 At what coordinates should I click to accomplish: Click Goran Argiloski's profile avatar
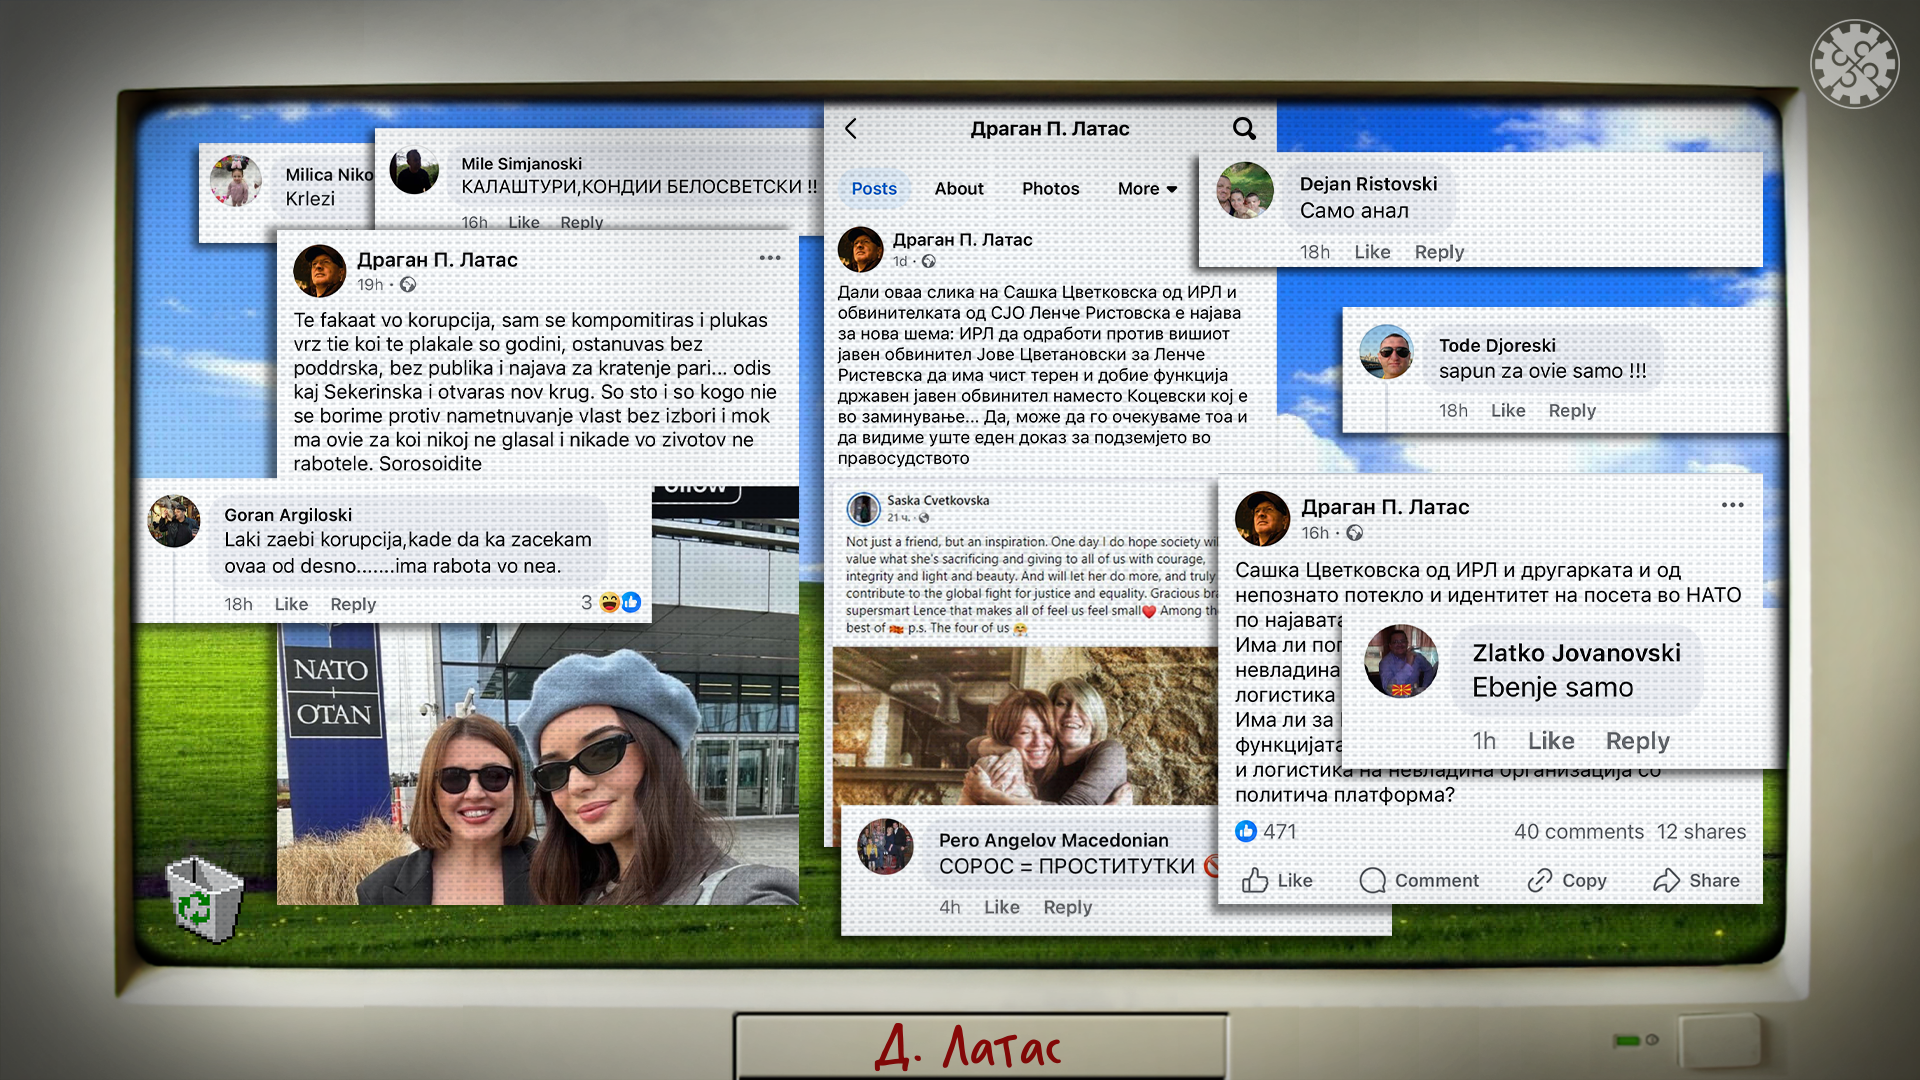coord(175,521)
